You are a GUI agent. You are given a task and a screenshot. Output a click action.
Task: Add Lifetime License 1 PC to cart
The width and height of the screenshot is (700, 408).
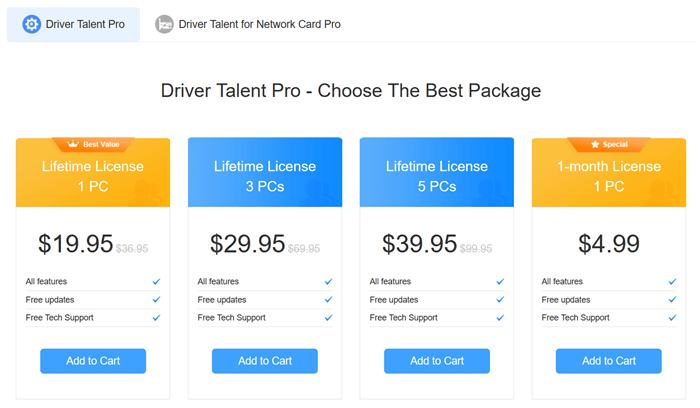[93, 361]
